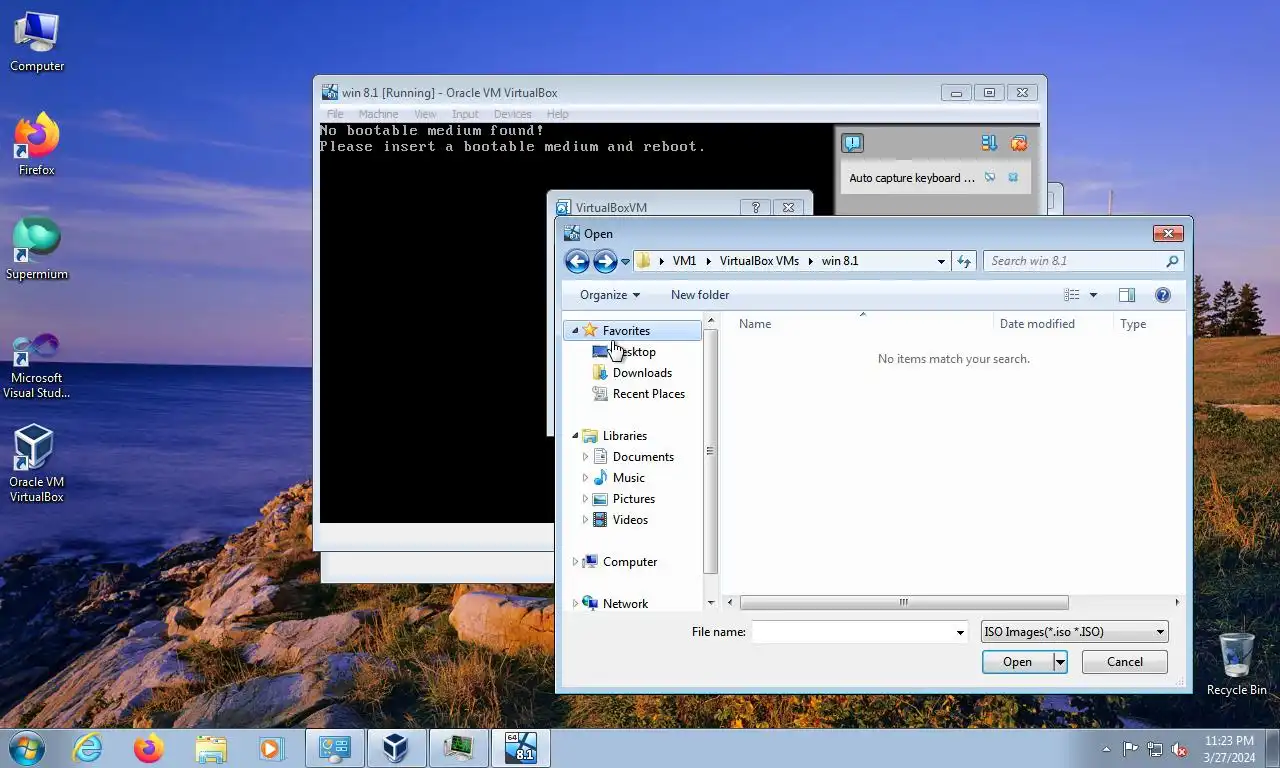Viewport: 1280px width, 768px height.
Task: Select Desktop under Favorites
Action: pyautogui.click(x=634, y=352)
